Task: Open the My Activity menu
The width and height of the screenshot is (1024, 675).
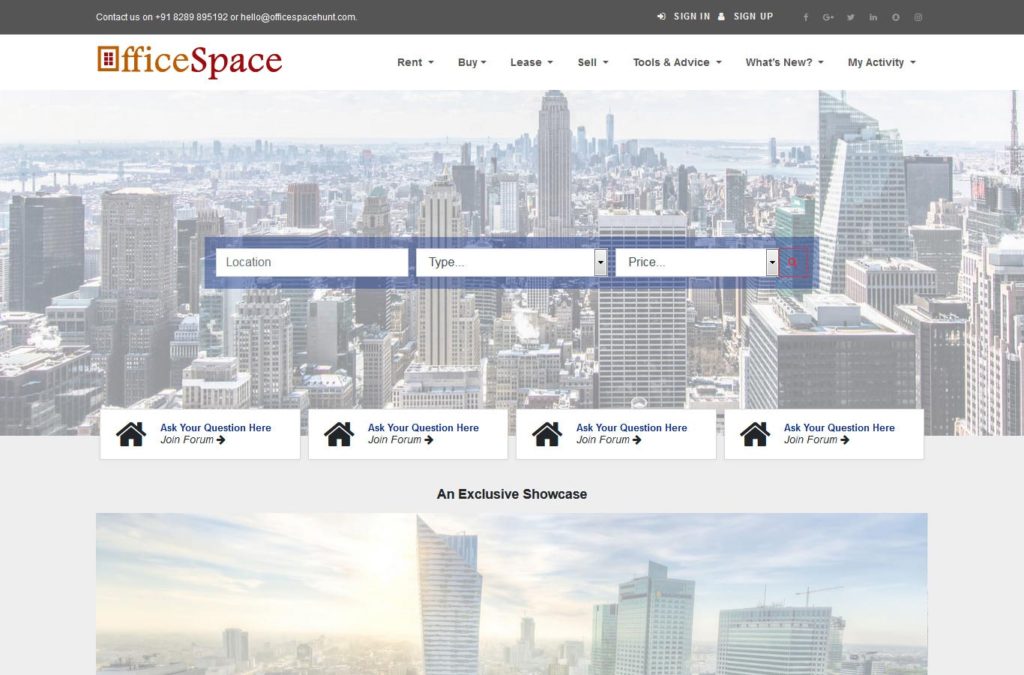Action: point(881,62)
